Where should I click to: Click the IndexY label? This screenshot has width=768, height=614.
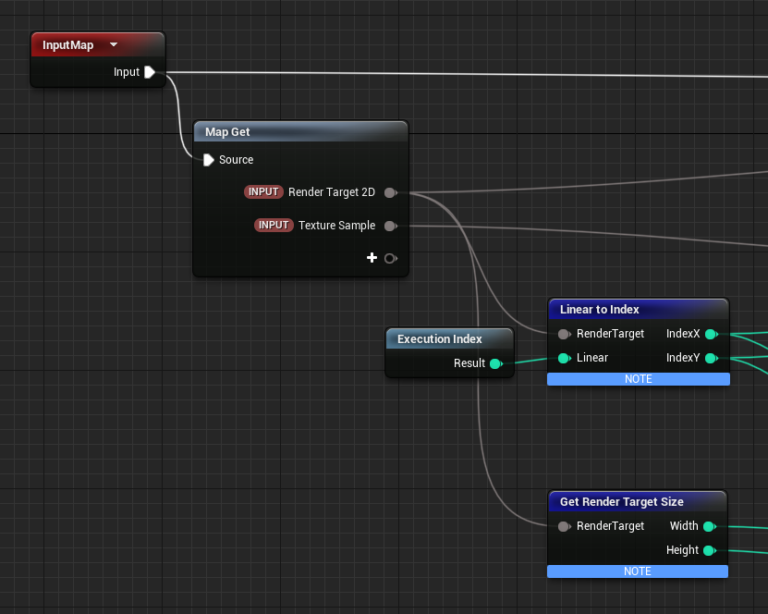tap(683, 358)
